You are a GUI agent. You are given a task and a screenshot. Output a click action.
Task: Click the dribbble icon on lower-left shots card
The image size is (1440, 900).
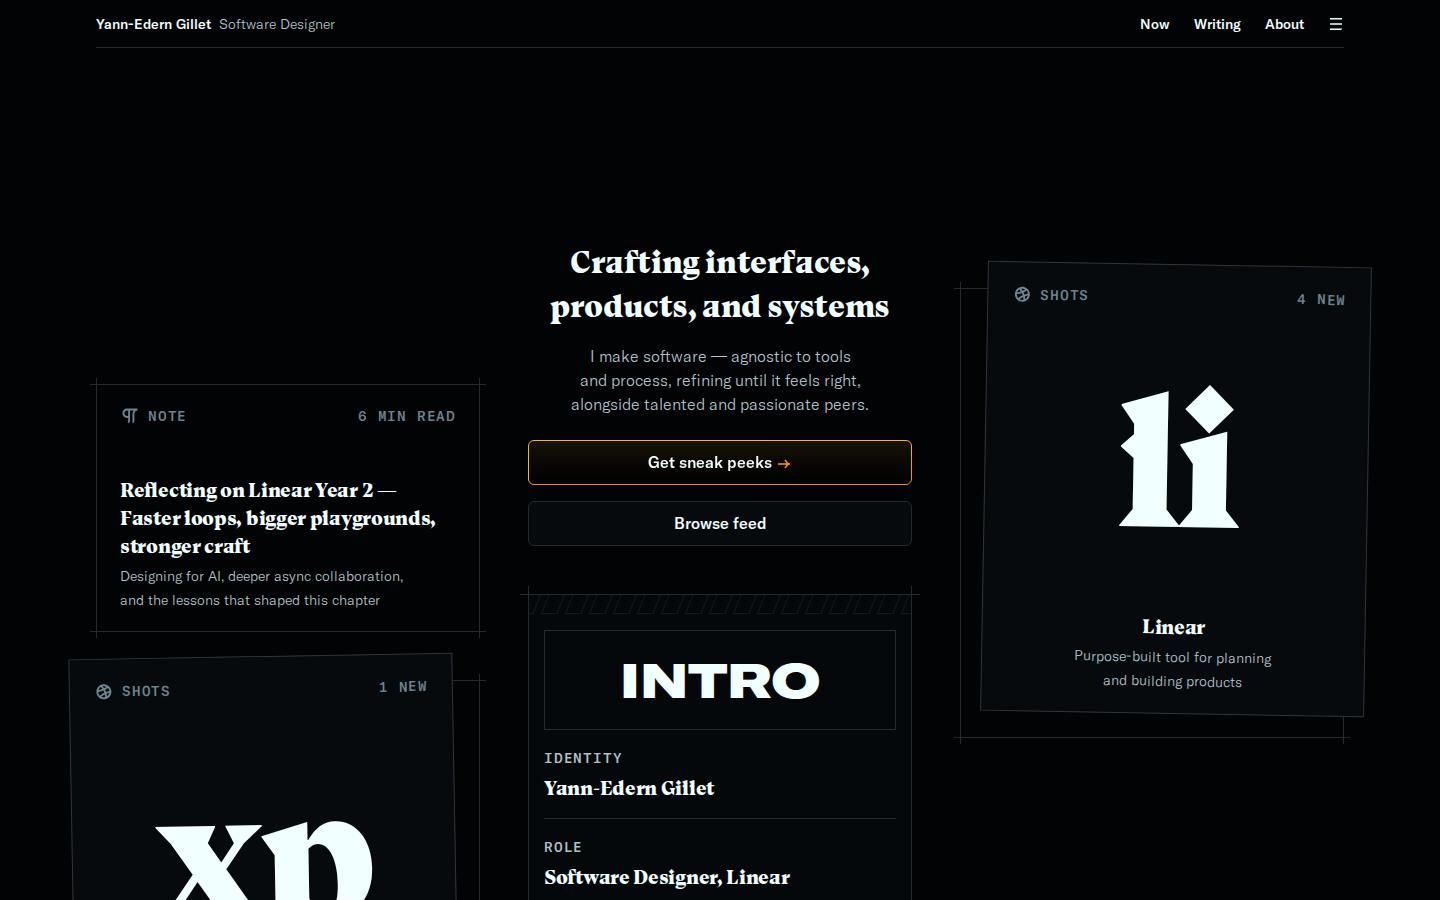[104, 692]
